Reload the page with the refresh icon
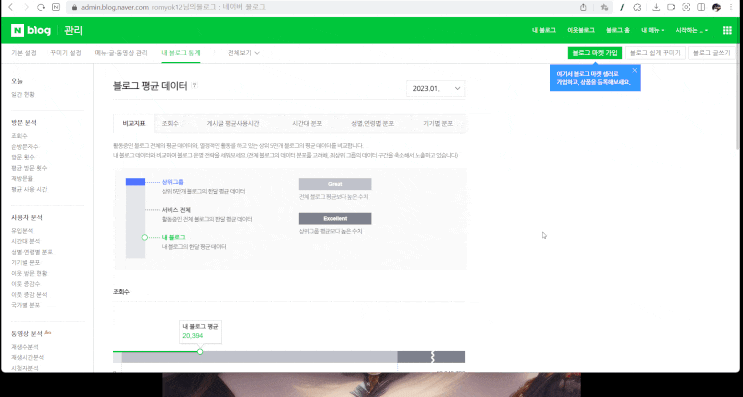The width and height of the screenshot is (743, 397). (x=41, y=7)
